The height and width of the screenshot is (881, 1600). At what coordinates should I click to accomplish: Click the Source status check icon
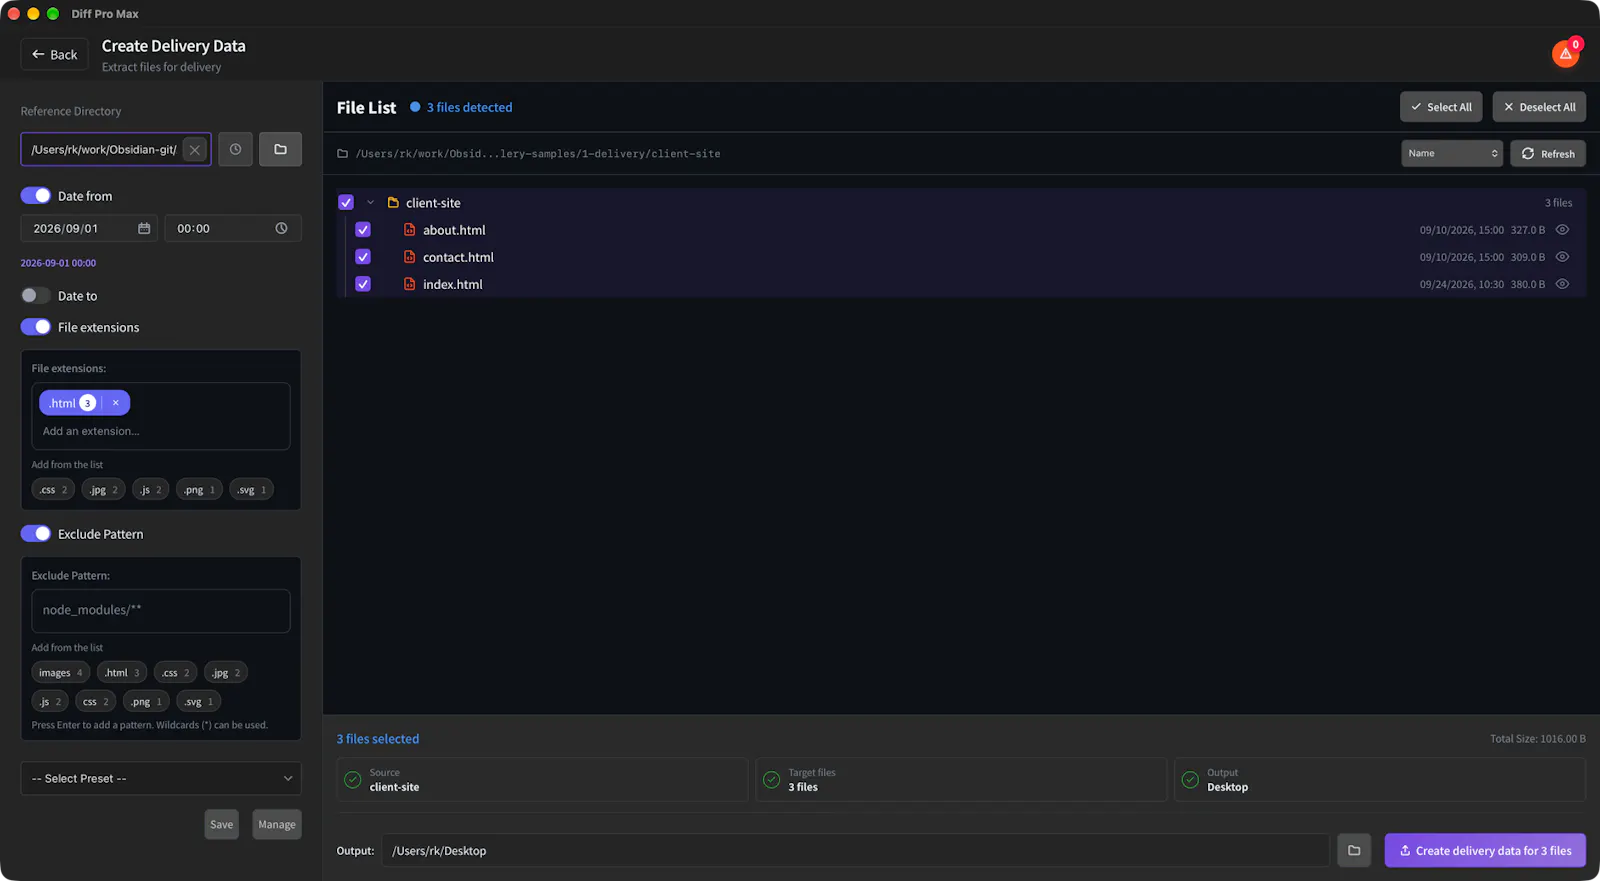click(x=352, y=780)
